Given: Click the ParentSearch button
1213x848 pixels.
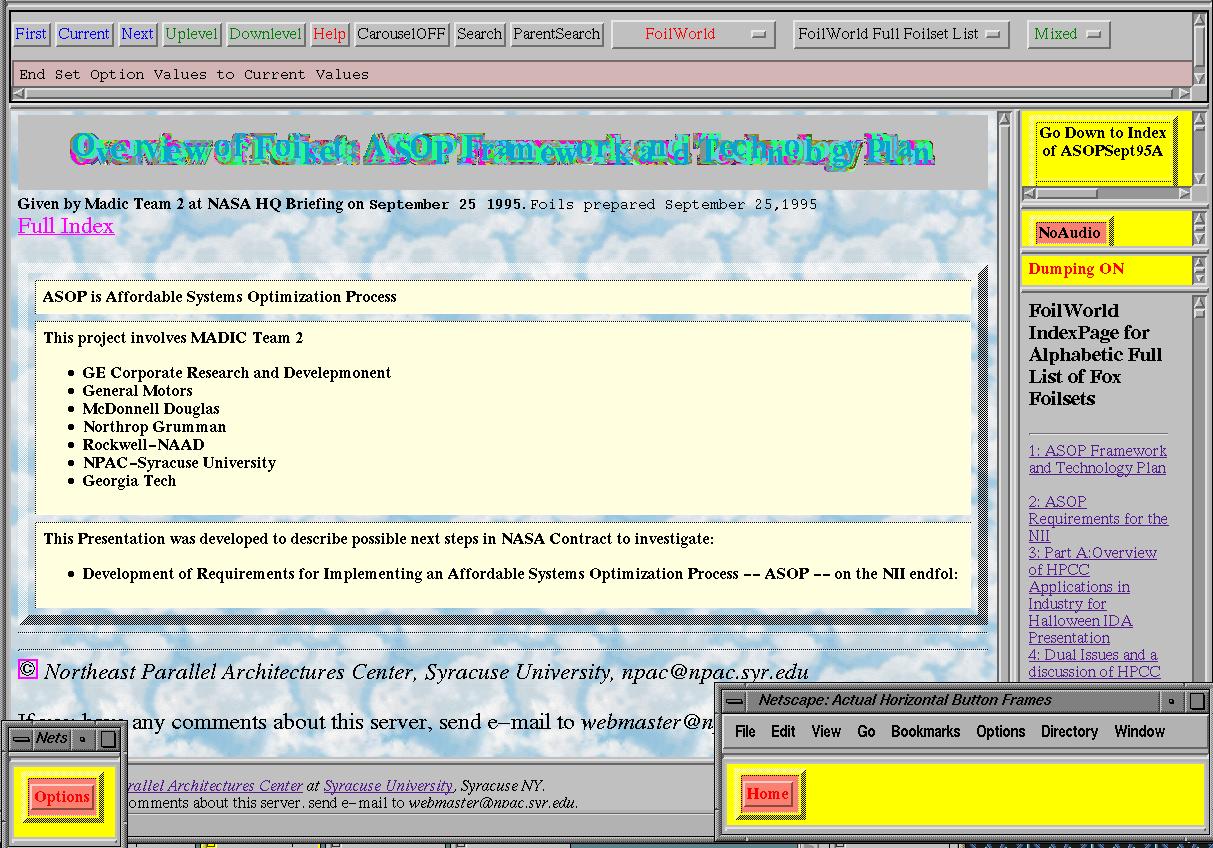Looking at the screenshot, I should 556,34.
